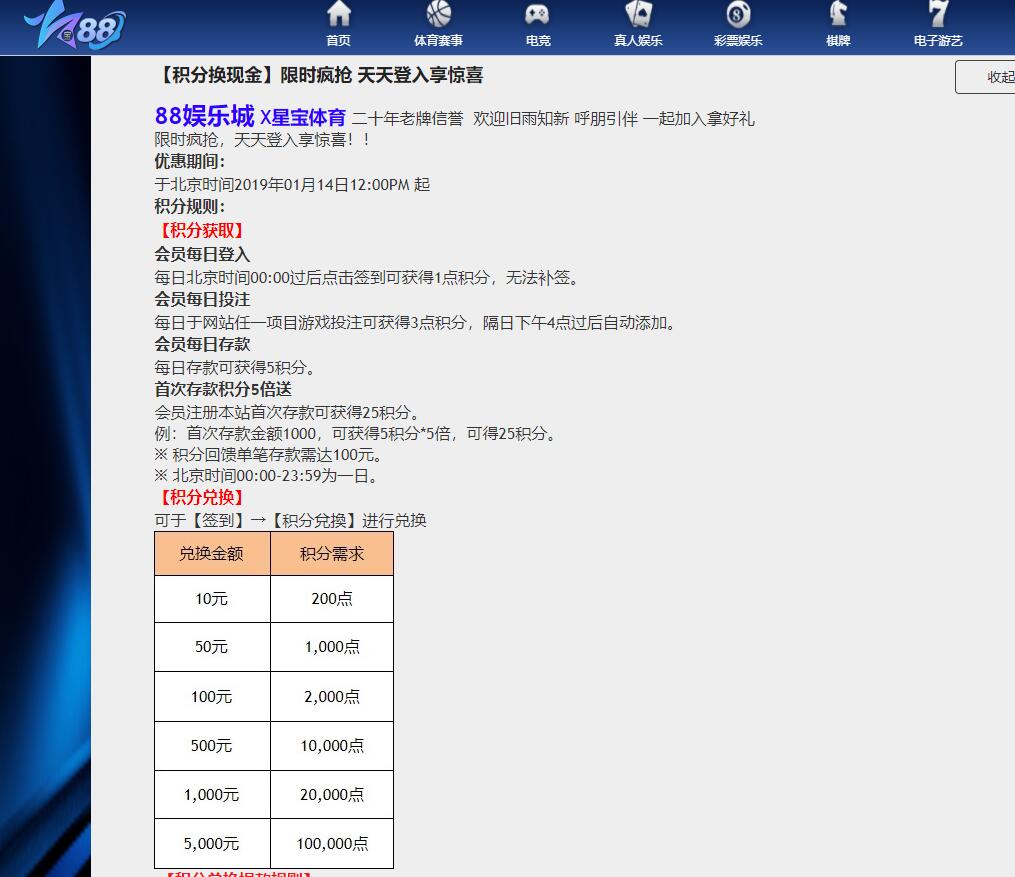
Task: Go to the 首页 menu label
Action: point(339,41)
